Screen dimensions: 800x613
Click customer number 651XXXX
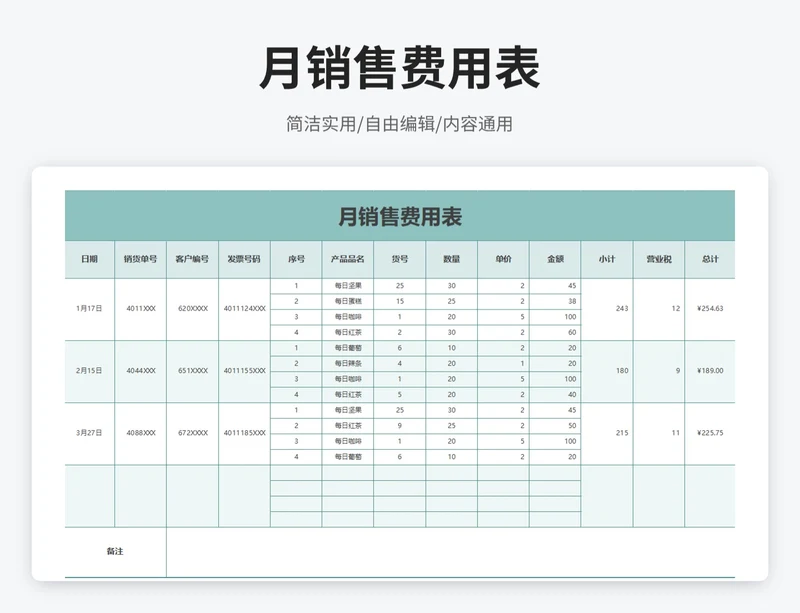click(192, 371)
